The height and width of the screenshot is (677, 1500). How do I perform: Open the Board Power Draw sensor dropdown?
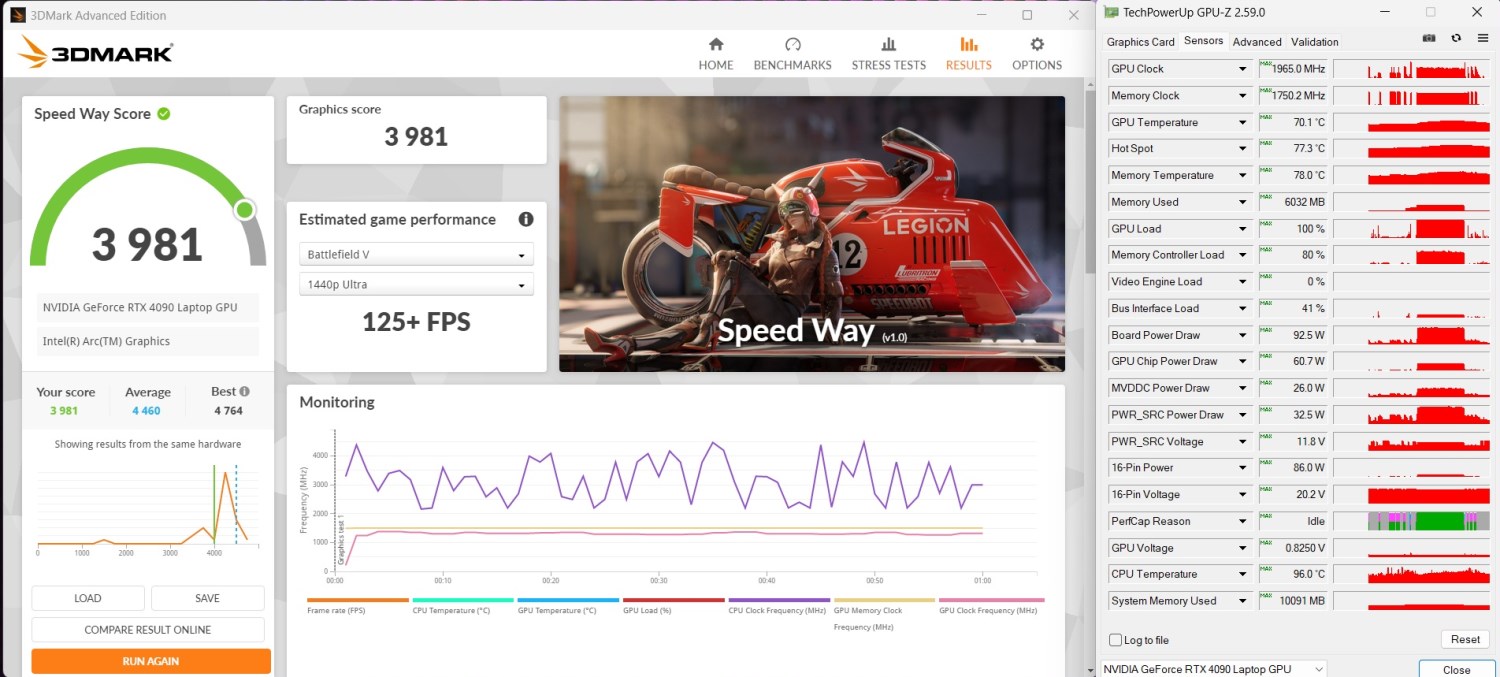[x=1242, y=335]
